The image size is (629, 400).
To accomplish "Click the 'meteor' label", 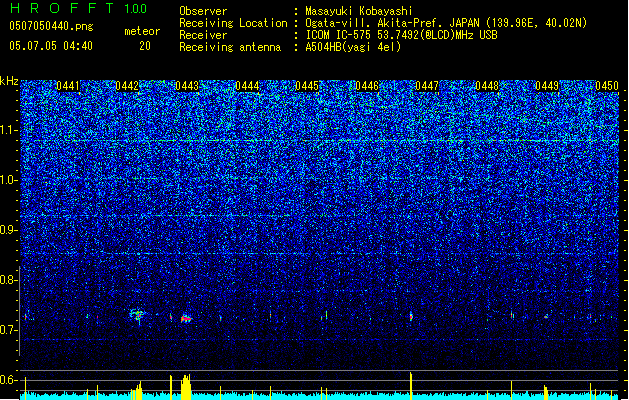I will pos(142,31).
